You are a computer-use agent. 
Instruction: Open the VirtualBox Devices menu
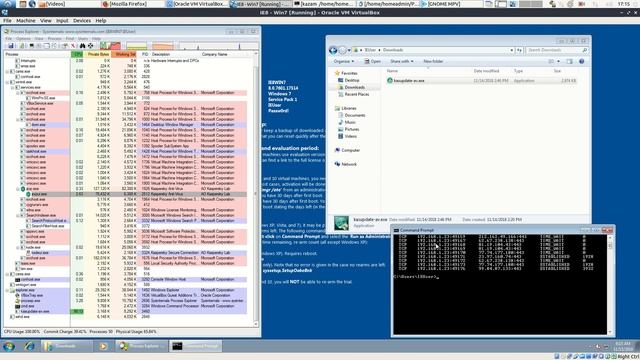82,20
